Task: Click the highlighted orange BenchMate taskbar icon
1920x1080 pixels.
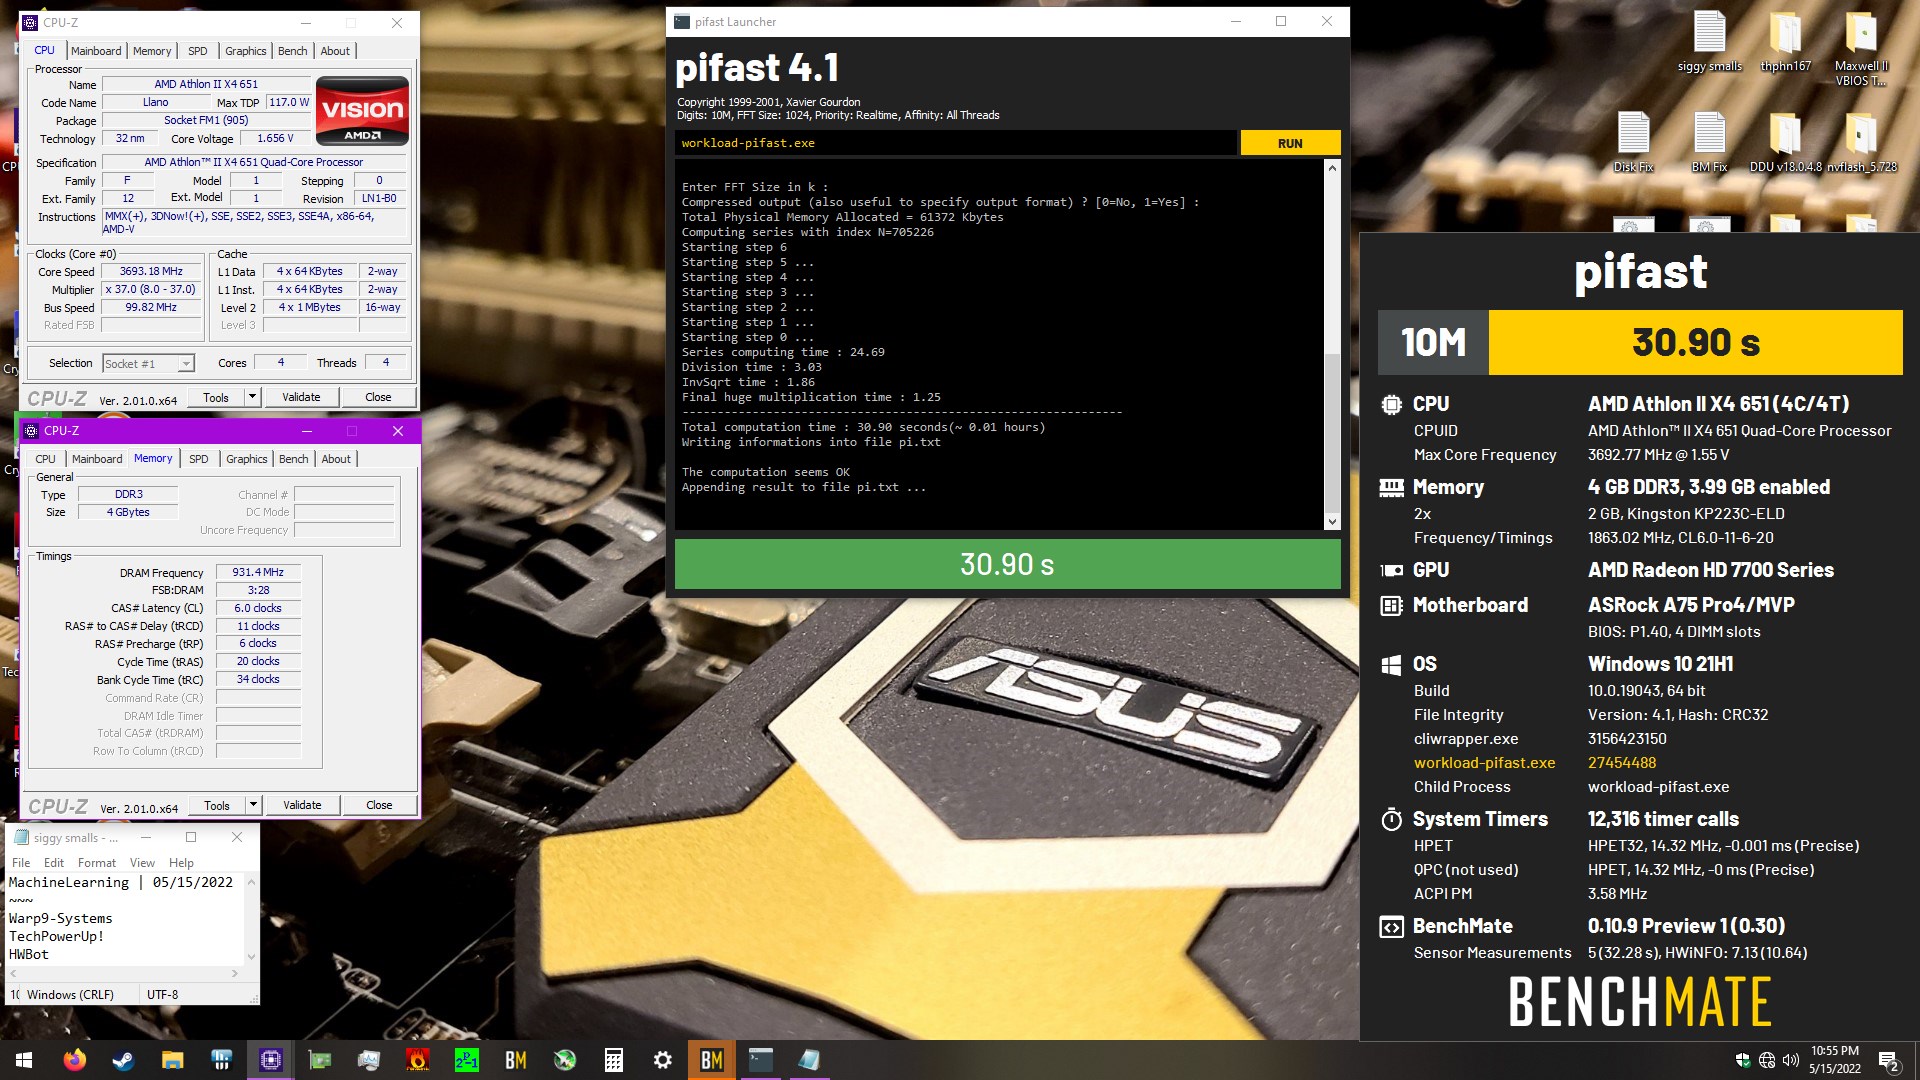Action: (712, 1060)
